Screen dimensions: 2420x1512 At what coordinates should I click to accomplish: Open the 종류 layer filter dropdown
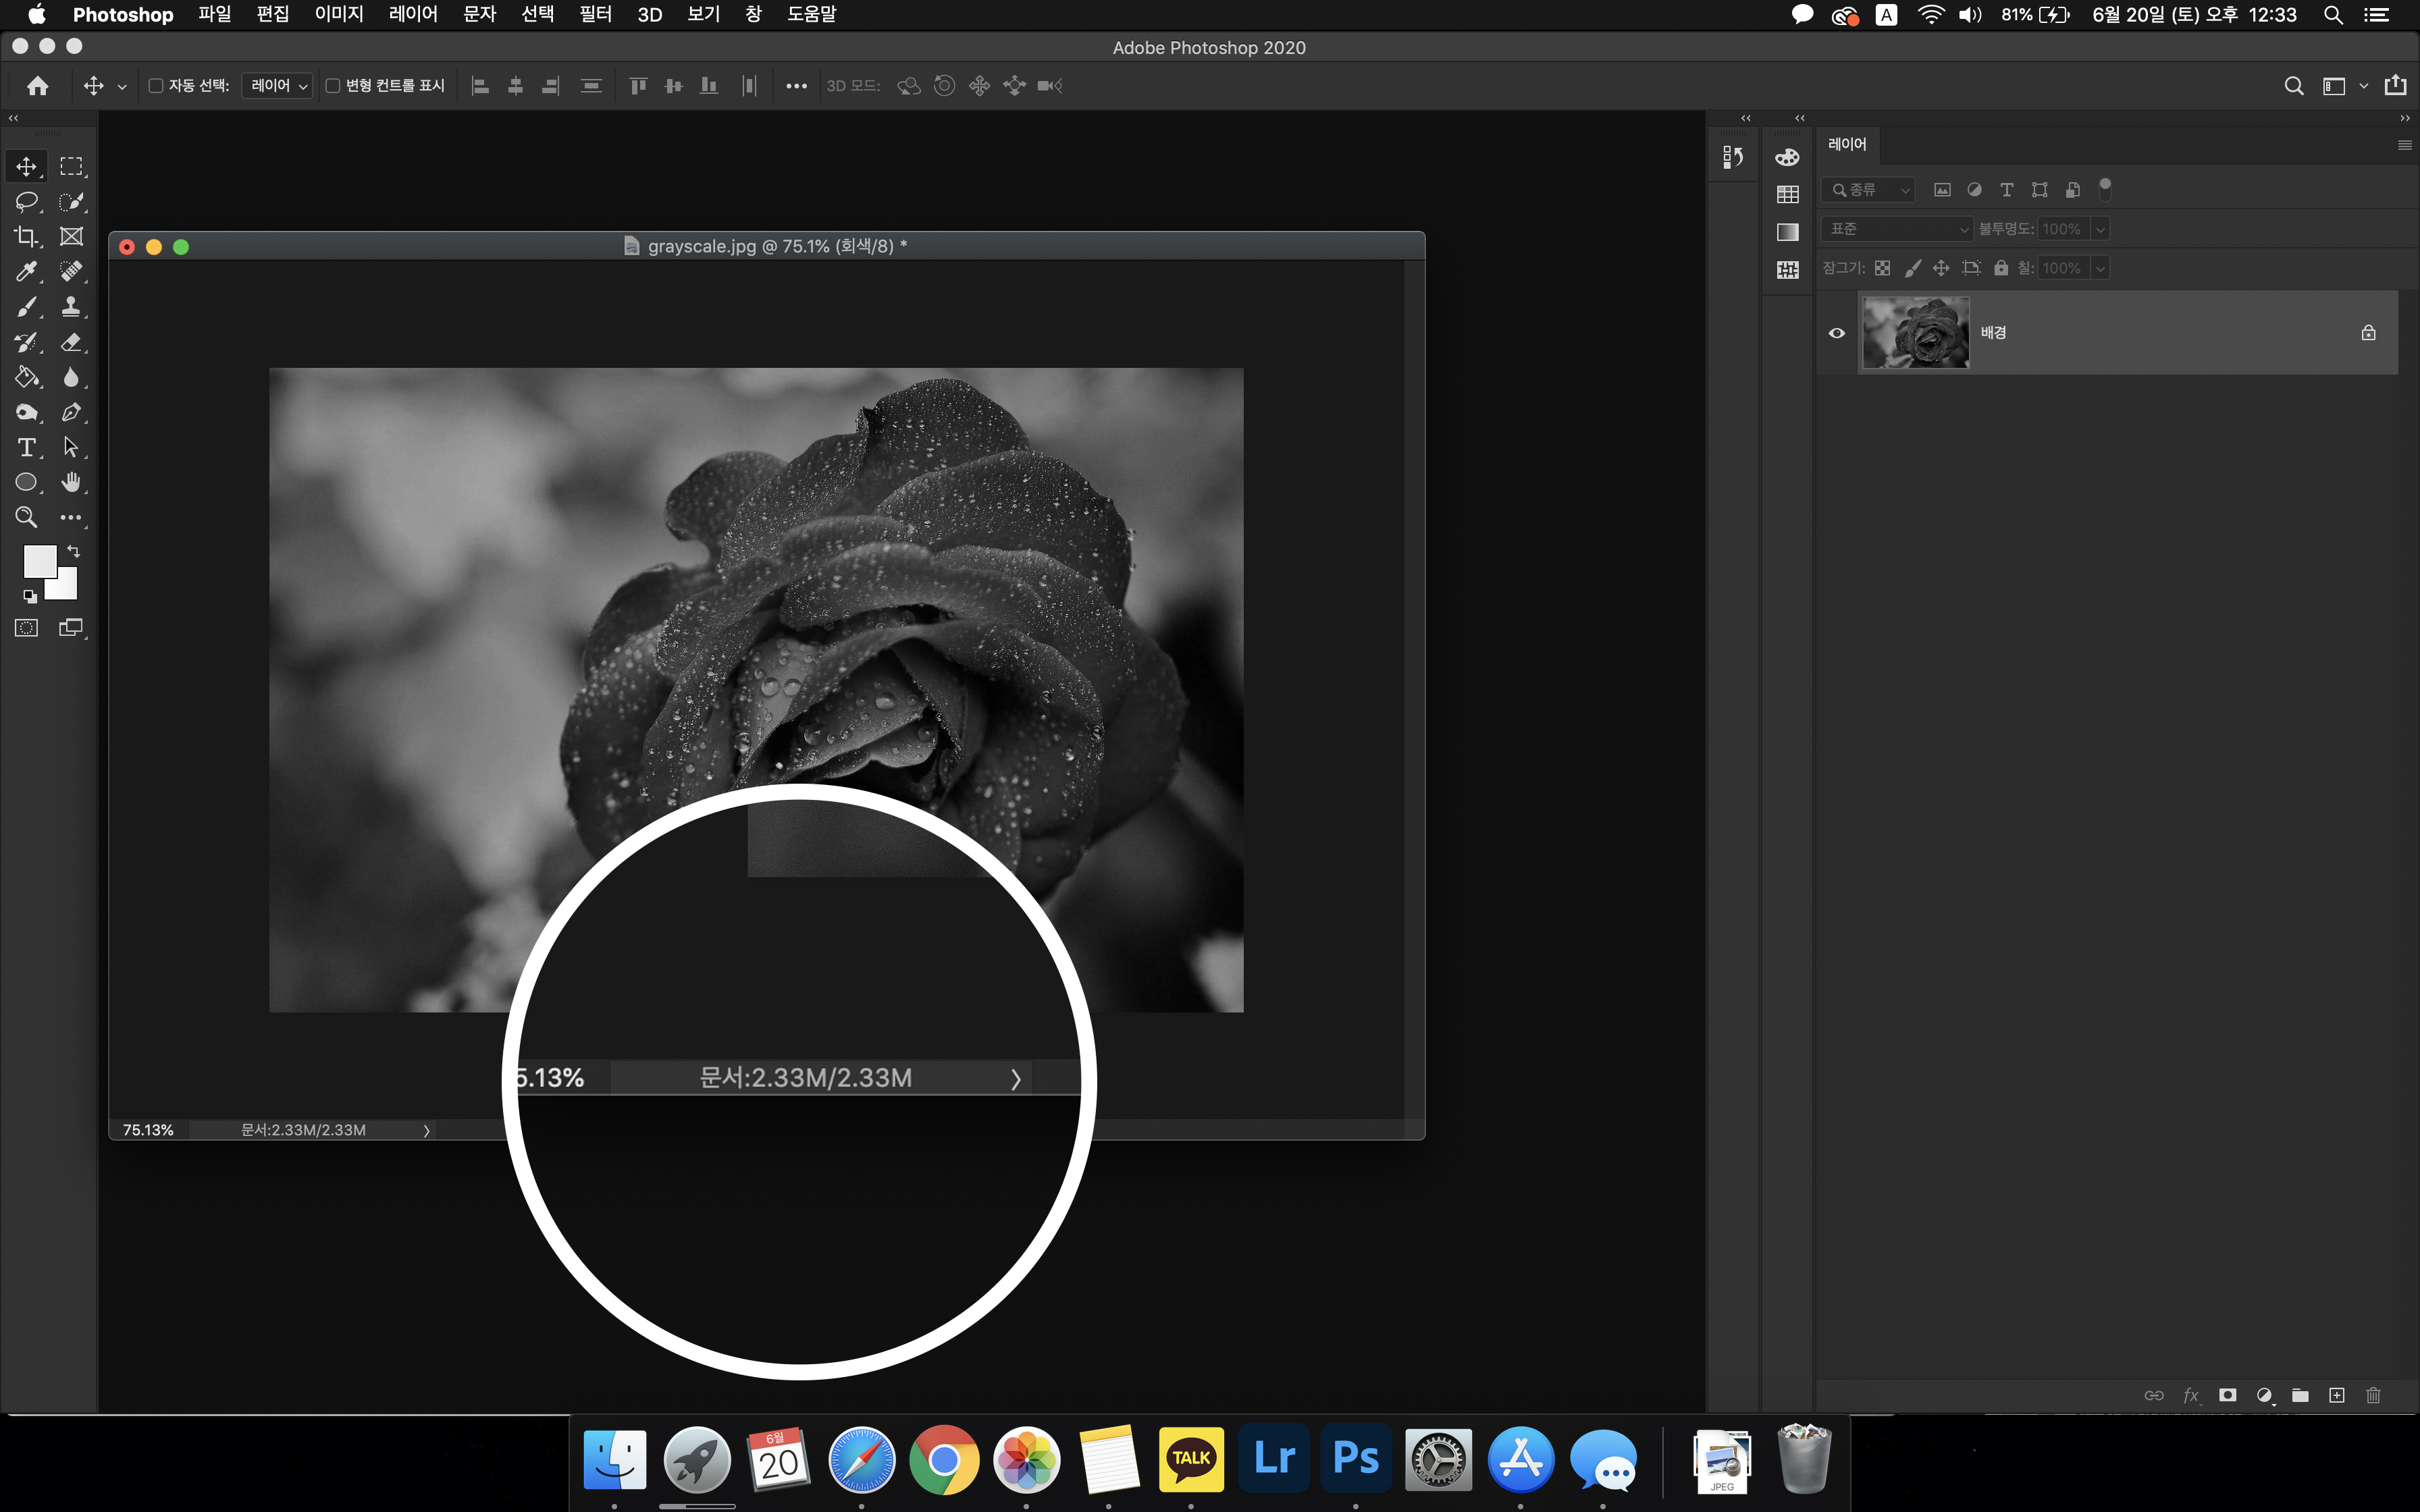(1868, 190)
